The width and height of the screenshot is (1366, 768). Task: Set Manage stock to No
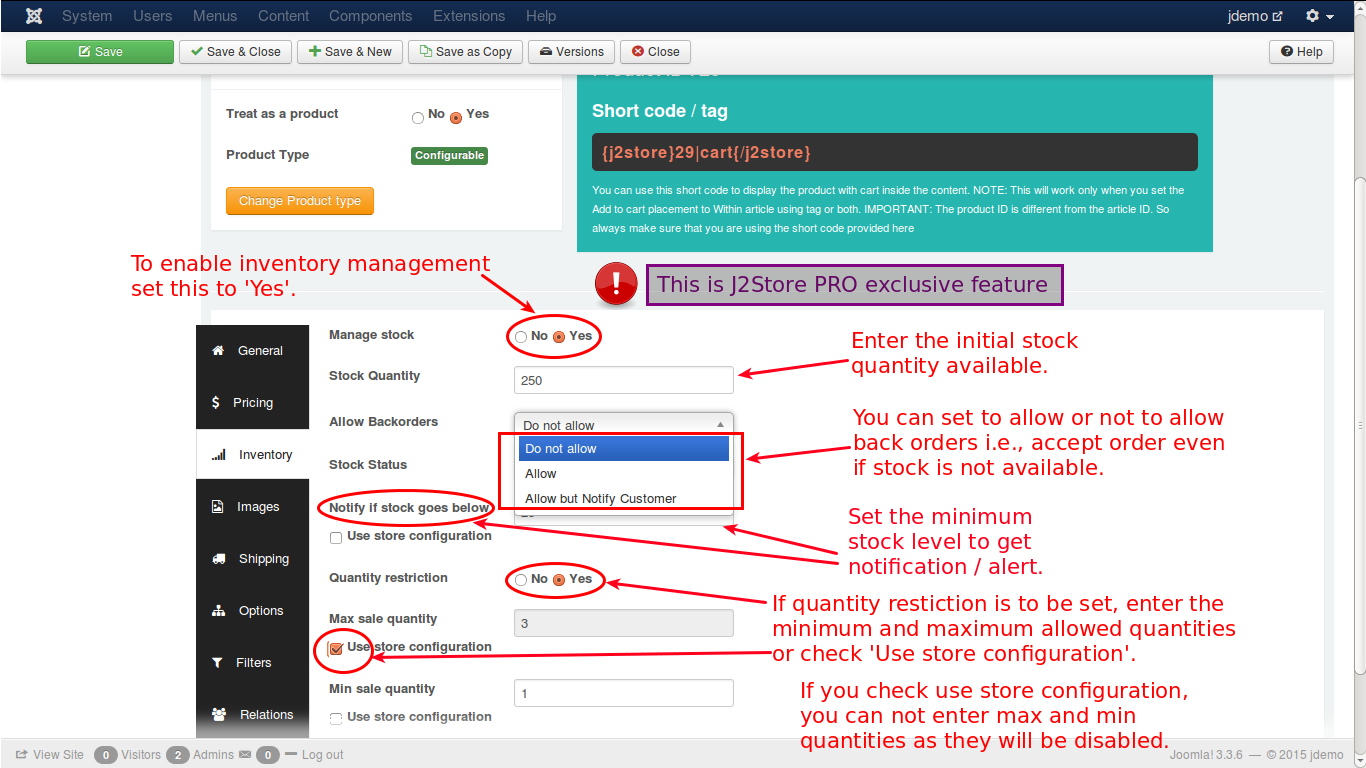(x=521, y=337)
